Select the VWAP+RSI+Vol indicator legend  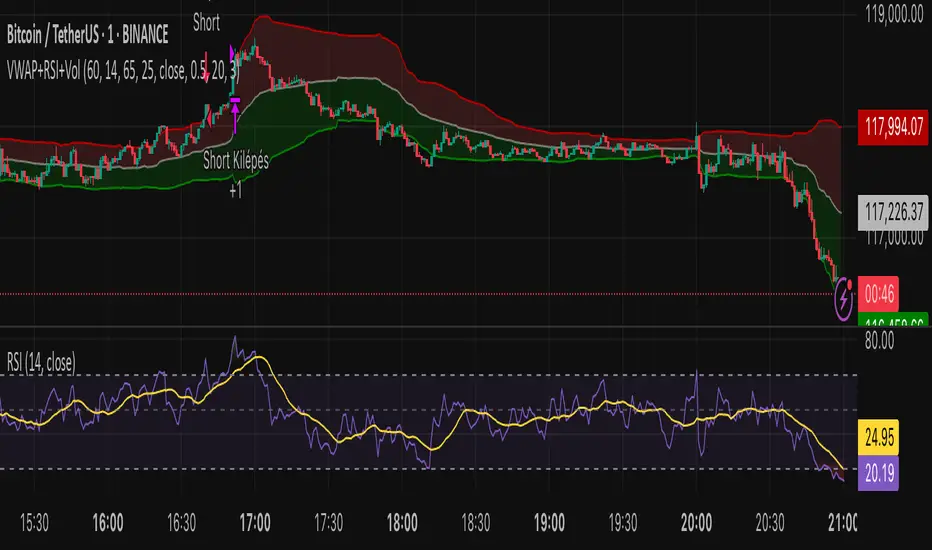(123, 71)
